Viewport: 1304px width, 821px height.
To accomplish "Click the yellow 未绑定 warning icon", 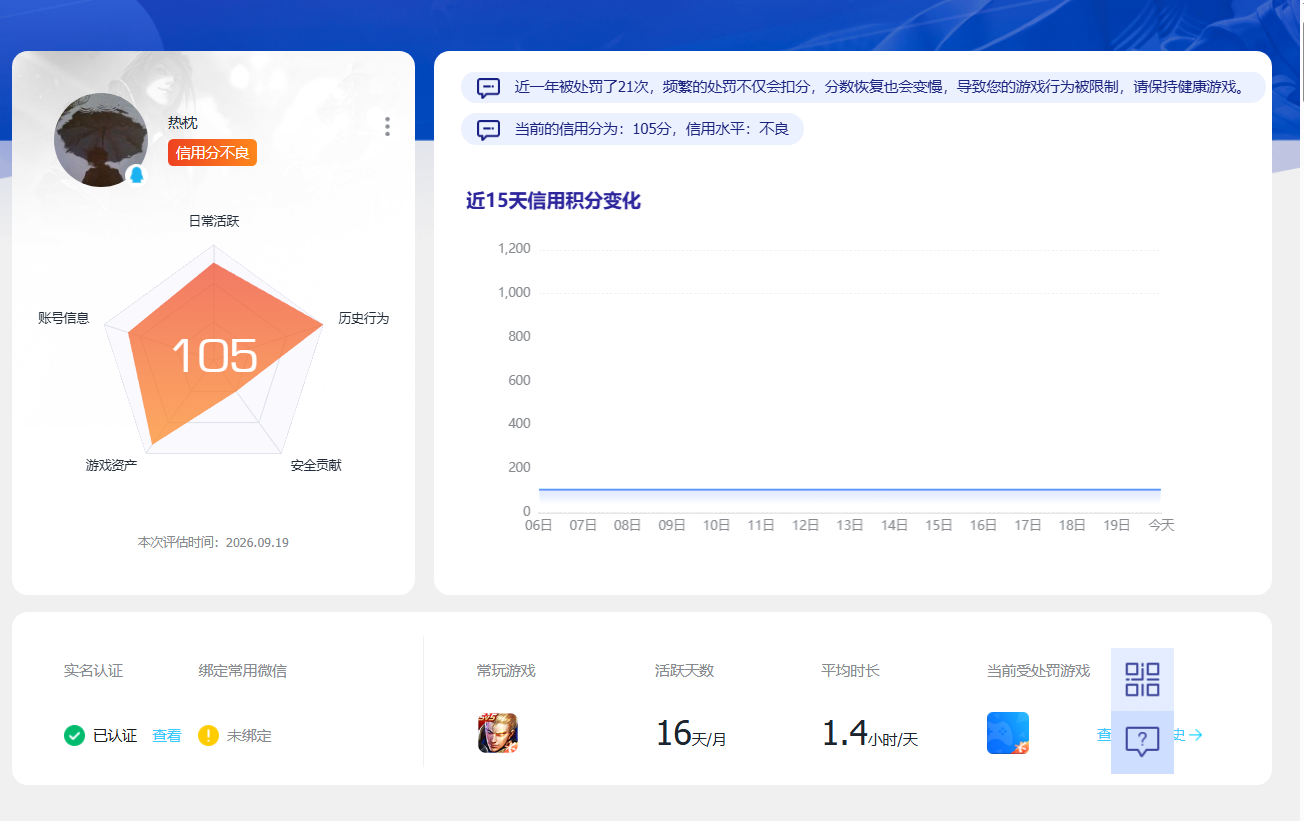I will pos(208,736).
